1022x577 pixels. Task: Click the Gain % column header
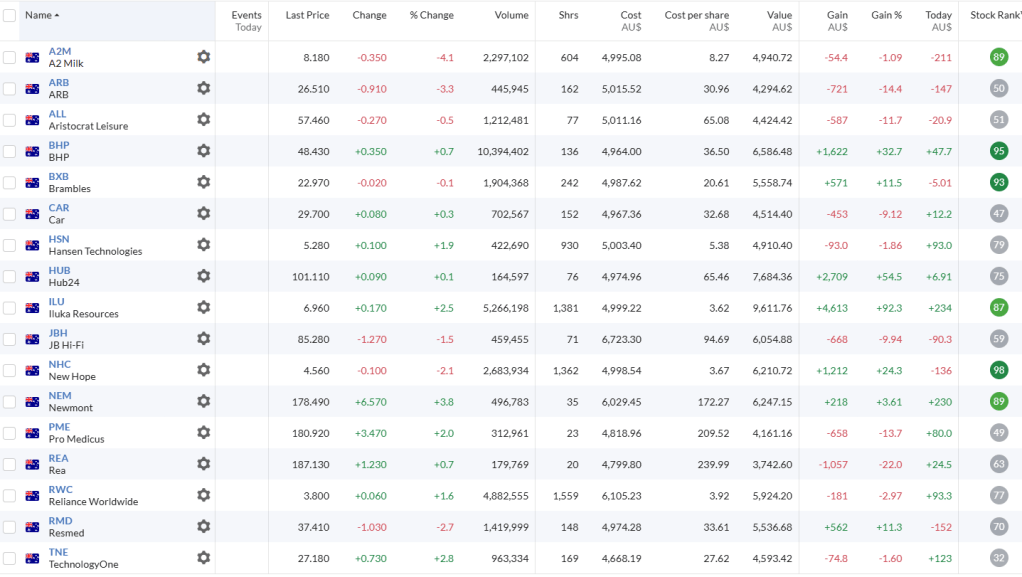(x=886, y=15)
